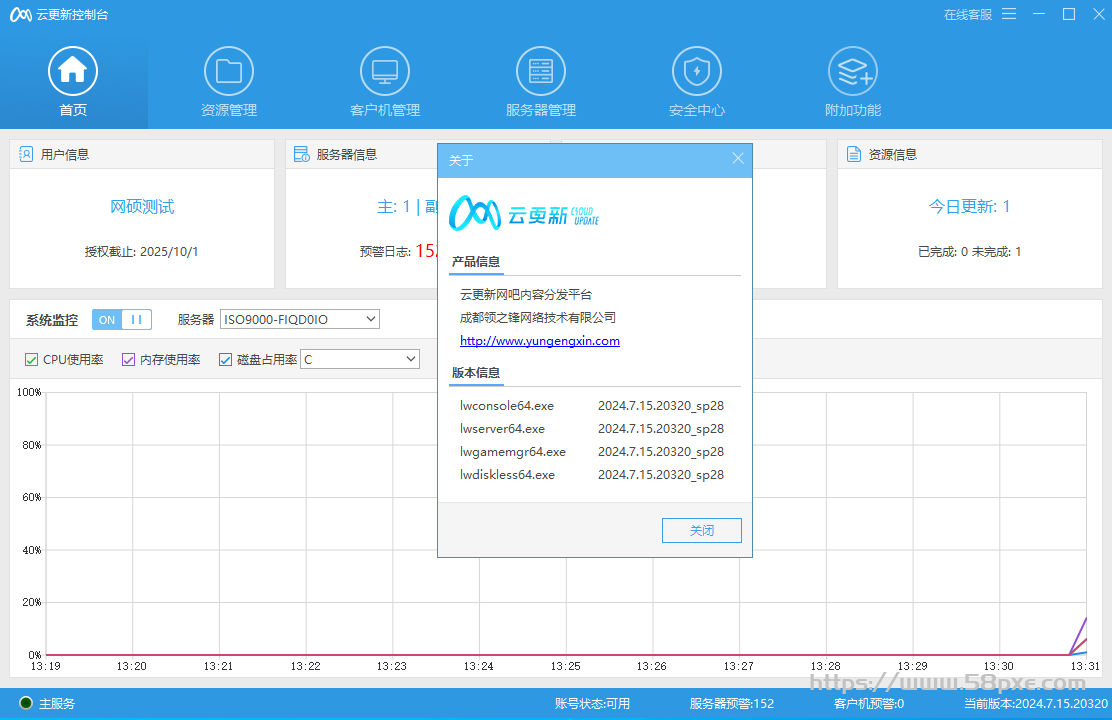Open the http://www.yungengxin.com link
This screenshot has width=1112, height=720.
pyautogui.click(x=540, y=340)
